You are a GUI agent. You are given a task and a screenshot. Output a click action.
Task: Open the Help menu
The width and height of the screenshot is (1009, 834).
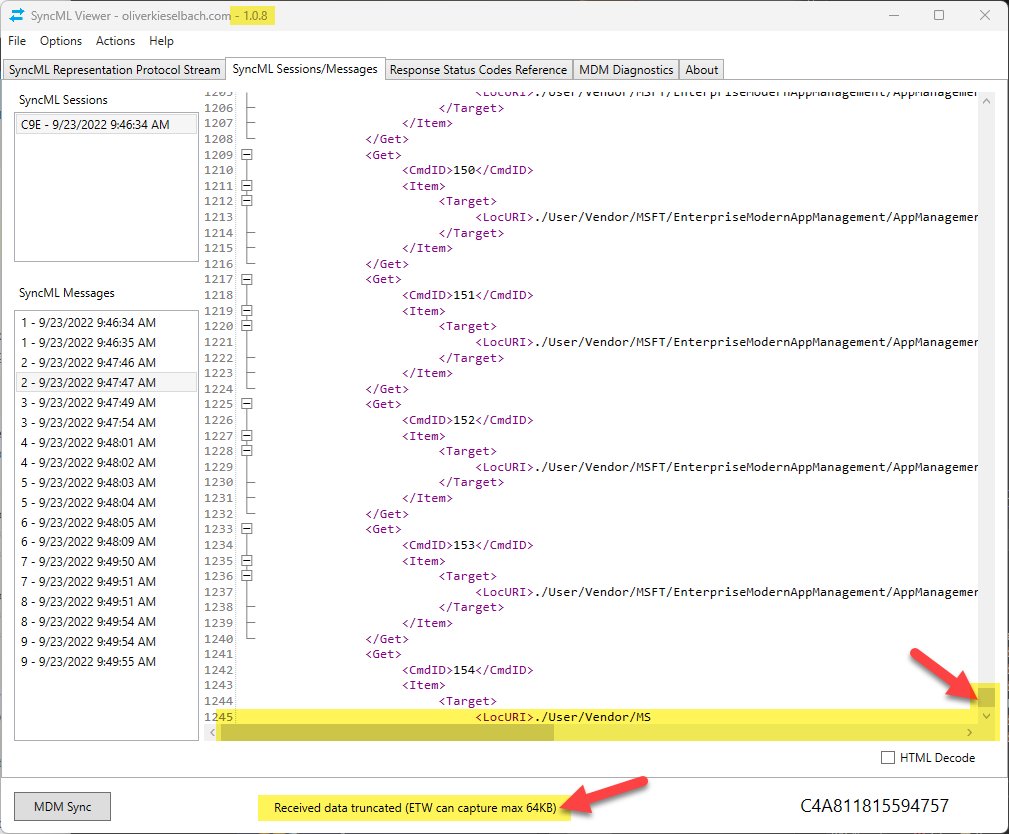coord(161,41)
